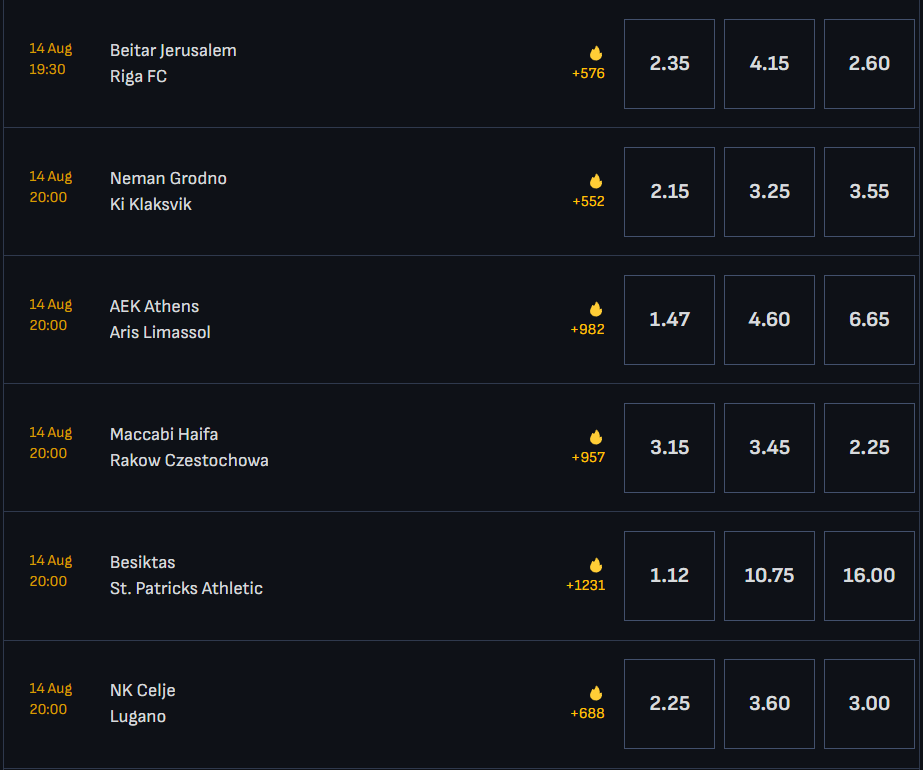Screen dimensions: 923x770
Task: Open NK Celje vs Lugano match page
Action: (142, 703)
